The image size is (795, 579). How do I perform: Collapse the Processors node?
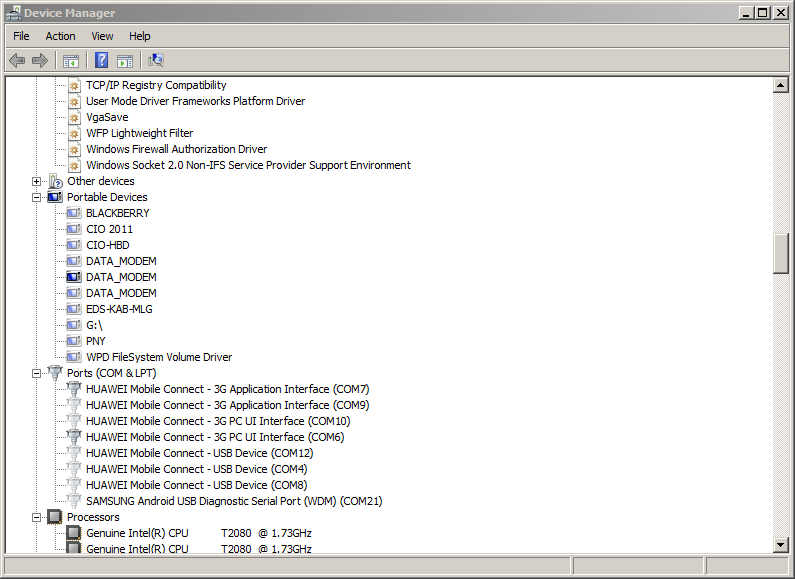pyautogui.click(x=37, y=517)
